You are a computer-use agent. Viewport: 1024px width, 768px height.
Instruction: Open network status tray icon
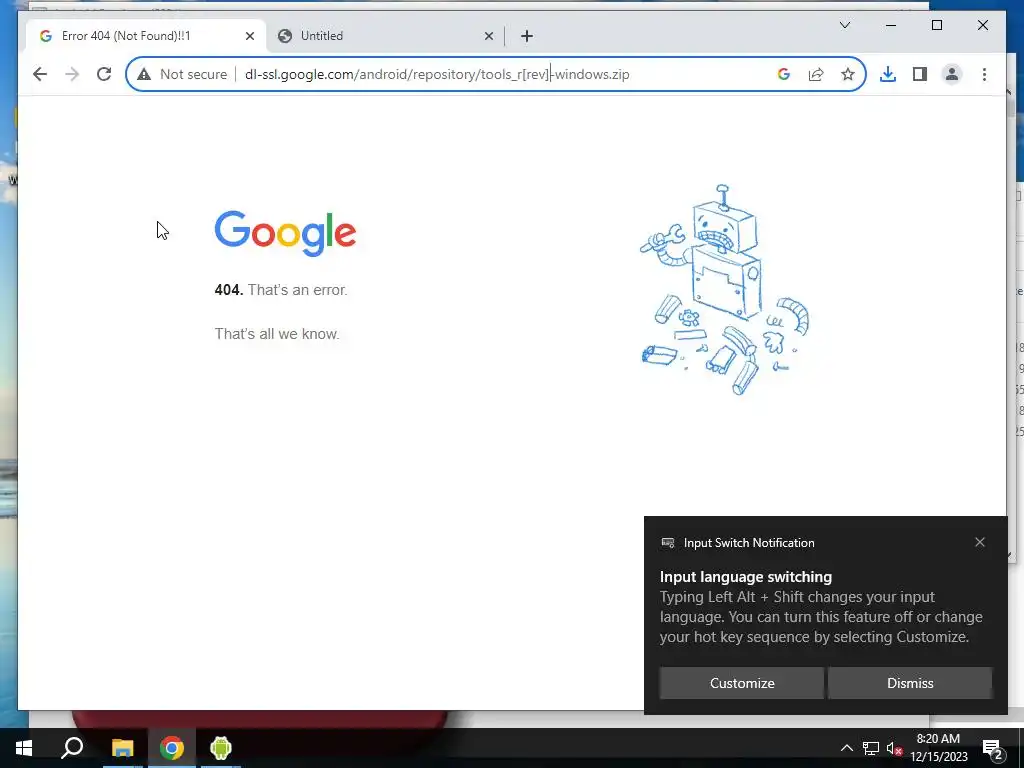tap(871, 748)
